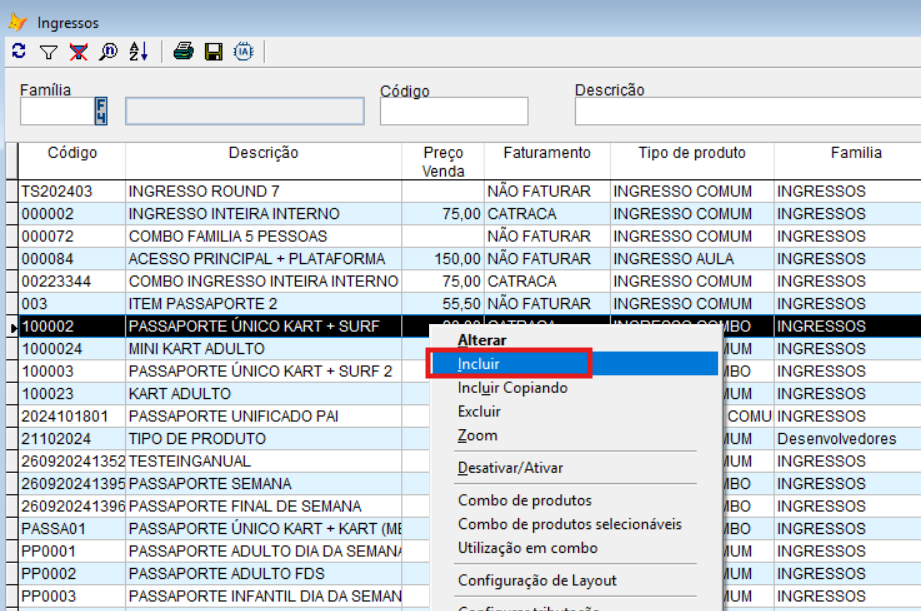Select Incluir in the context menu

coord(479,364)
